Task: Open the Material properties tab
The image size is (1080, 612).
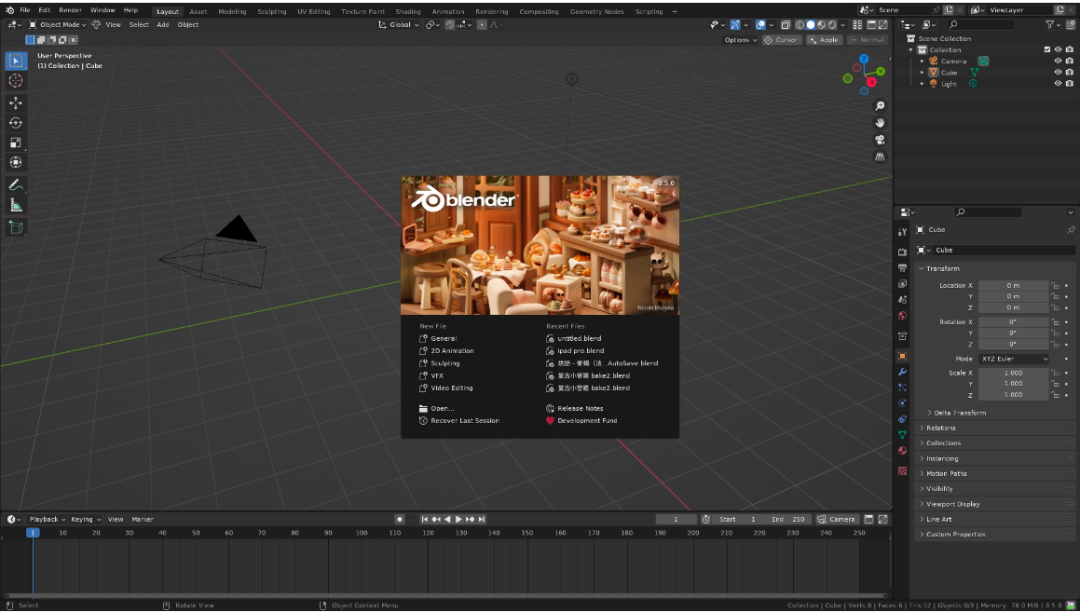Action: tap(902, 451)
